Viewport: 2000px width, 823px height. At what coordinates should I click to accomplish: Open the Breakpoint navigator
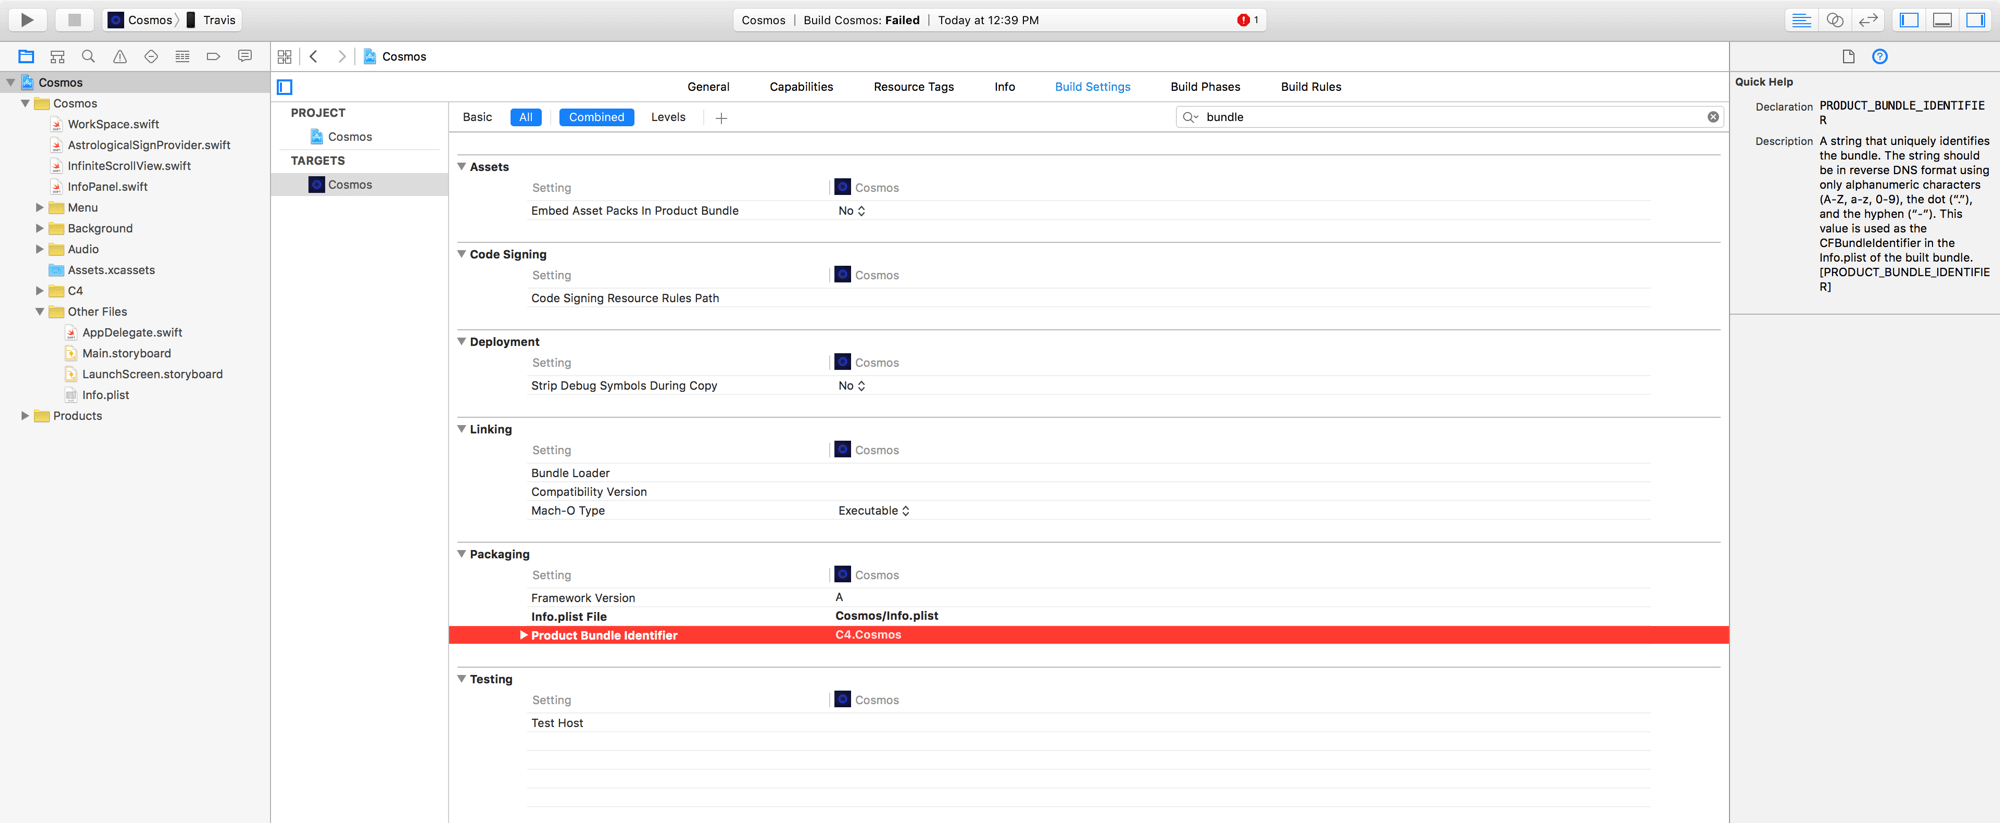pos(213,57)
